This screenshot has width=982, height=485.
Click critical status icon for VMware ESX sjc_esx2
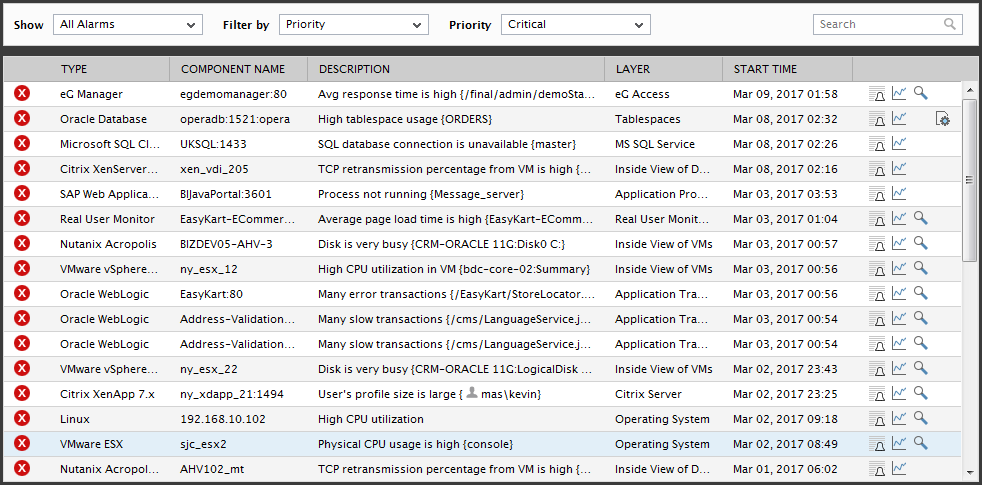pos(22,444)
